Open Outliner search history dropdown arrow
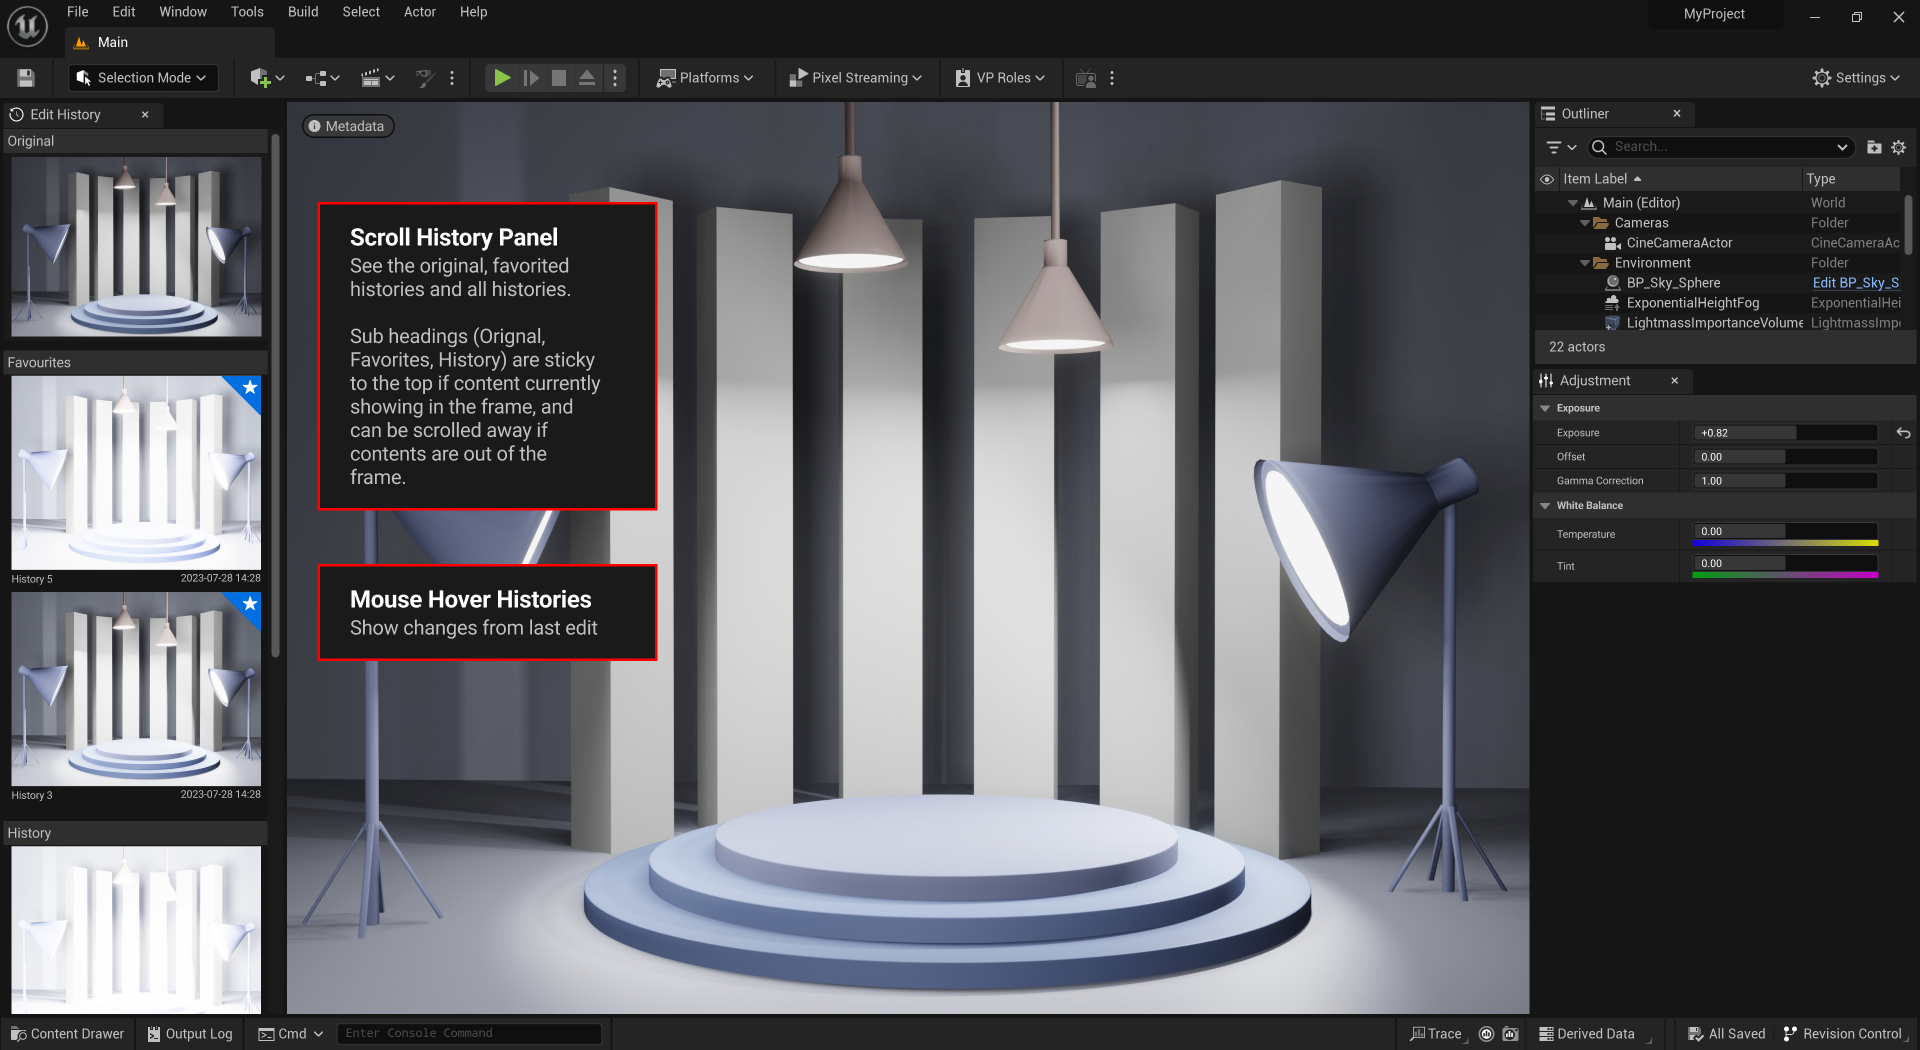 pos(1842,147)
